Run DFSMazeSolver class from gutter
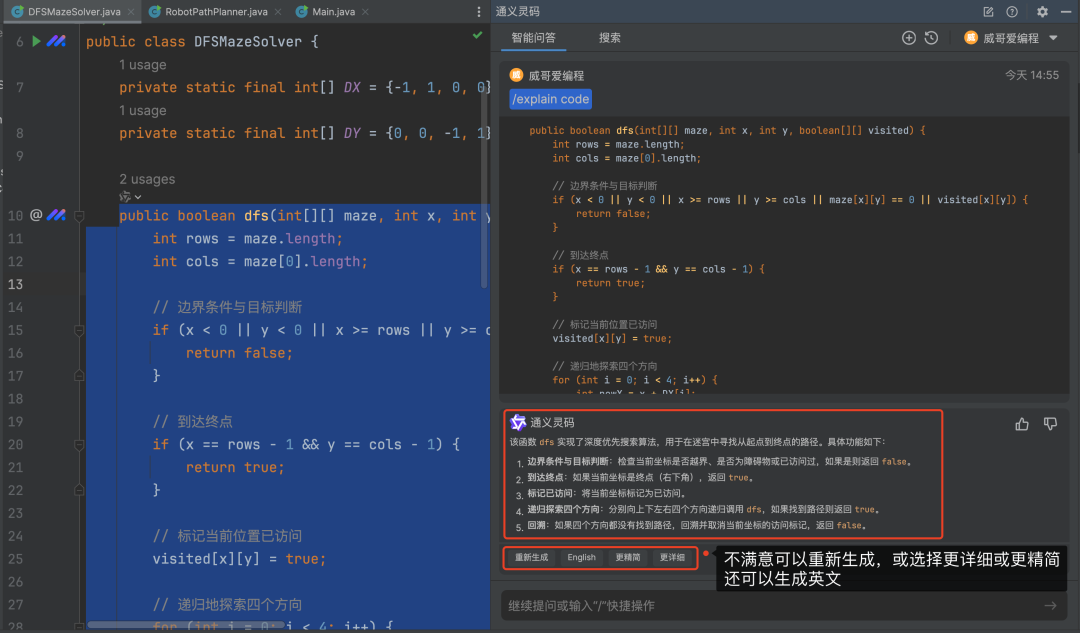Image resolution: width=1080 pixels, height=633 pixels. [37, 41]
